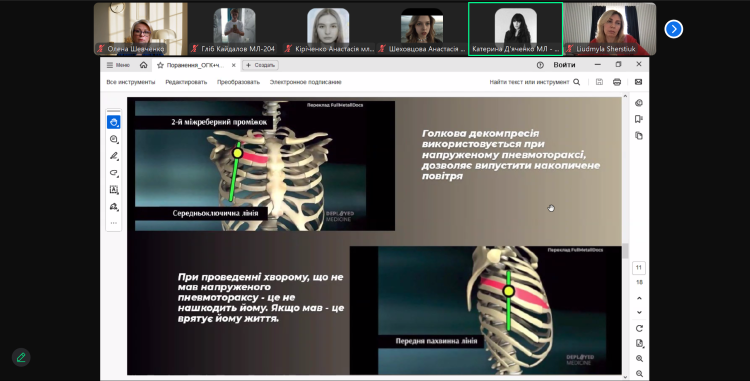Click the Войти sign-in button
The height and width of the screenshot is (381, 750).
click(564, 65)
